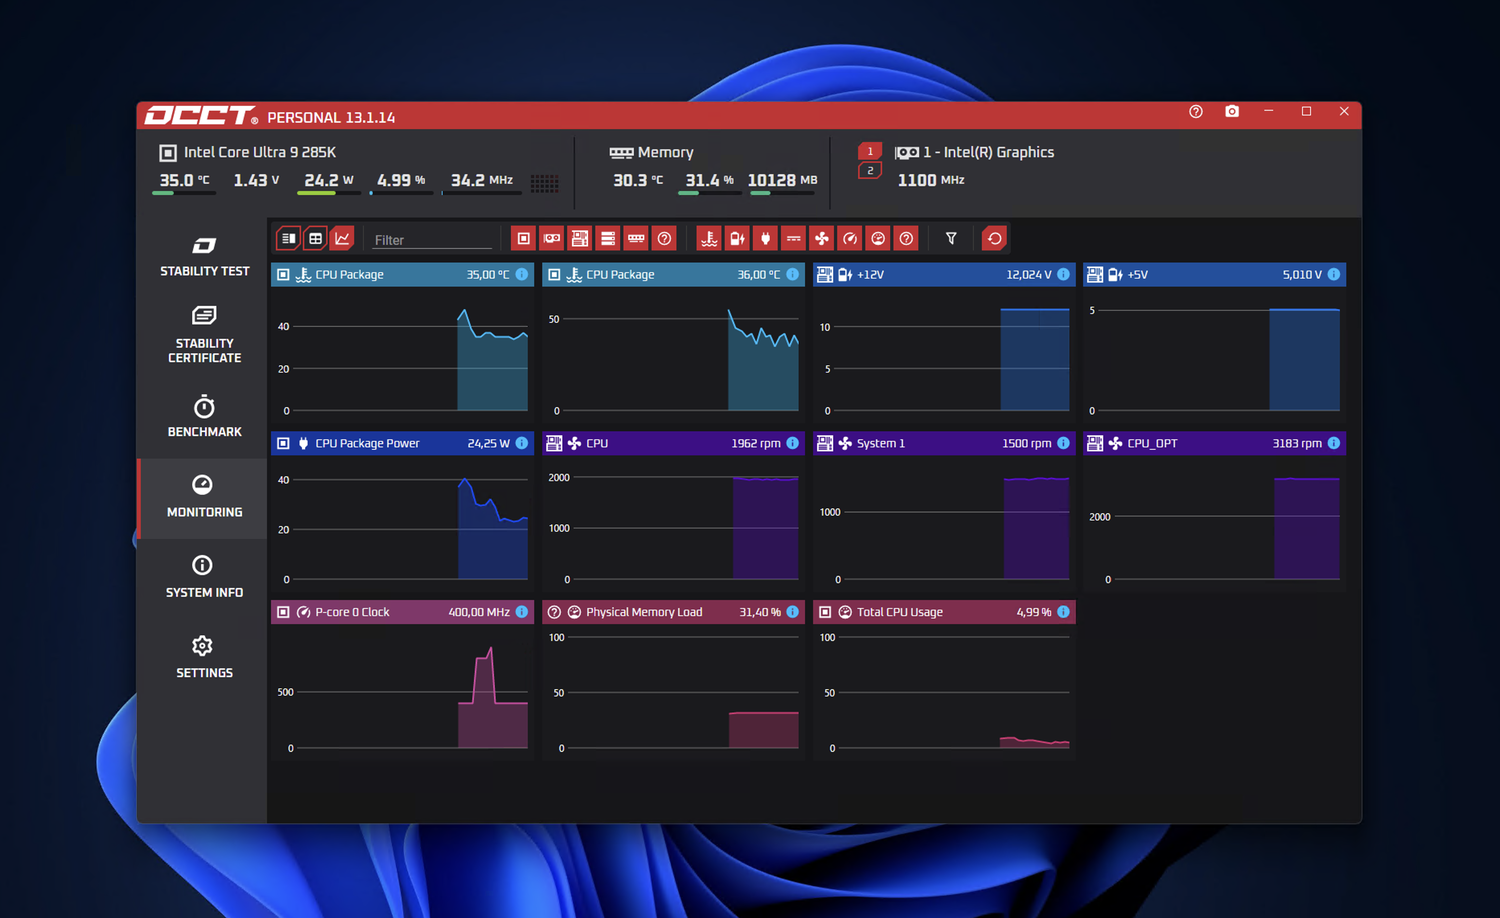Click the P-core 0 Clock card title
This screenshot has height=918, width=1500.
click(352, 612)
